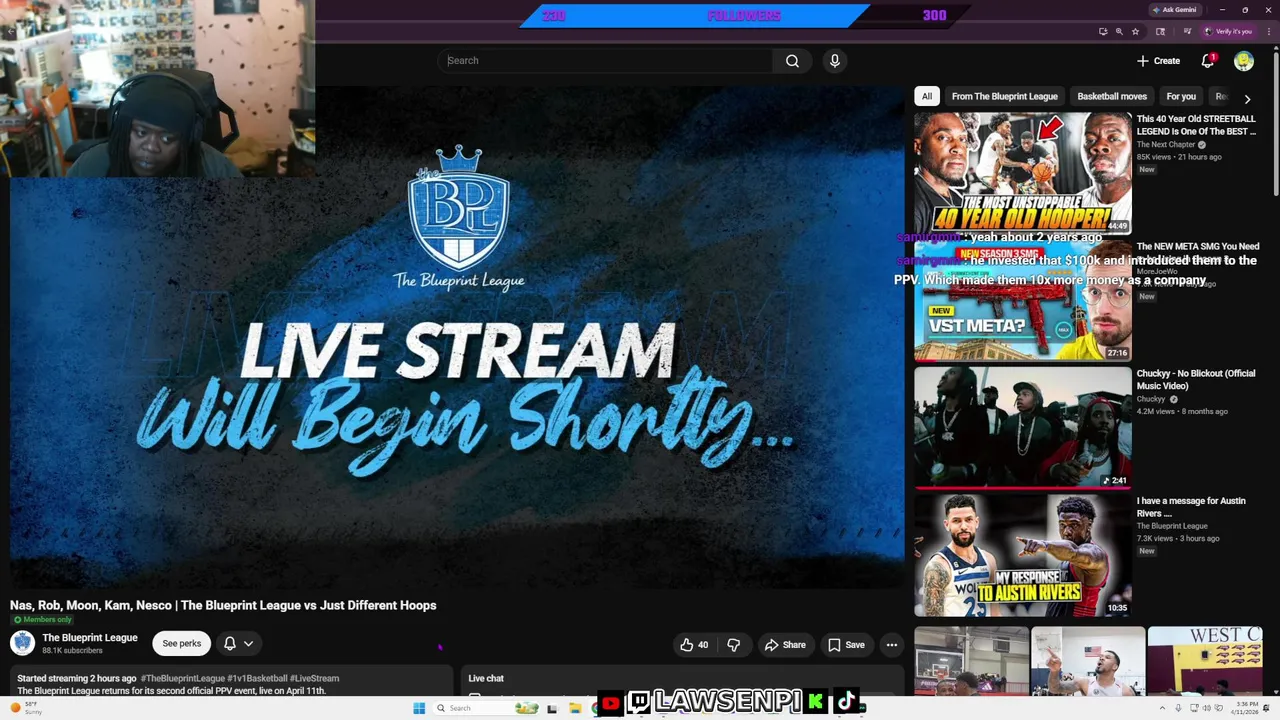Viewport: 1280px width, 720px height.
Task: Focus the YouTube search field
Action: 606,61
